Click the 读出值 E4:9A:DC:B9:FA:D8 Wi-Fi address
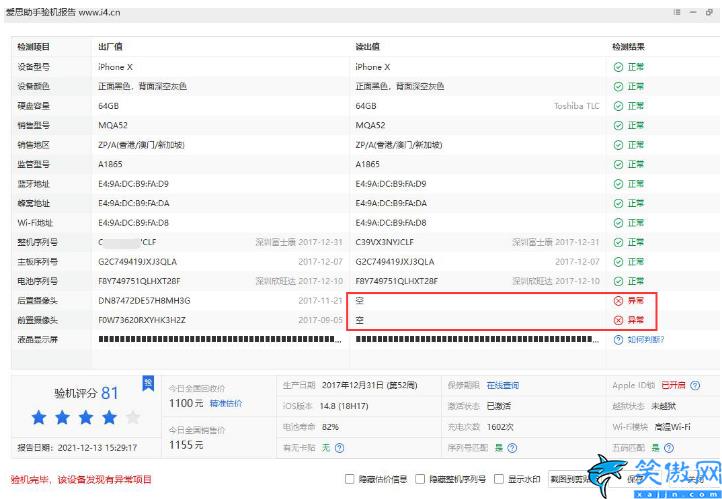The height and width of the screenshot is (499, 722). point(391,223)
